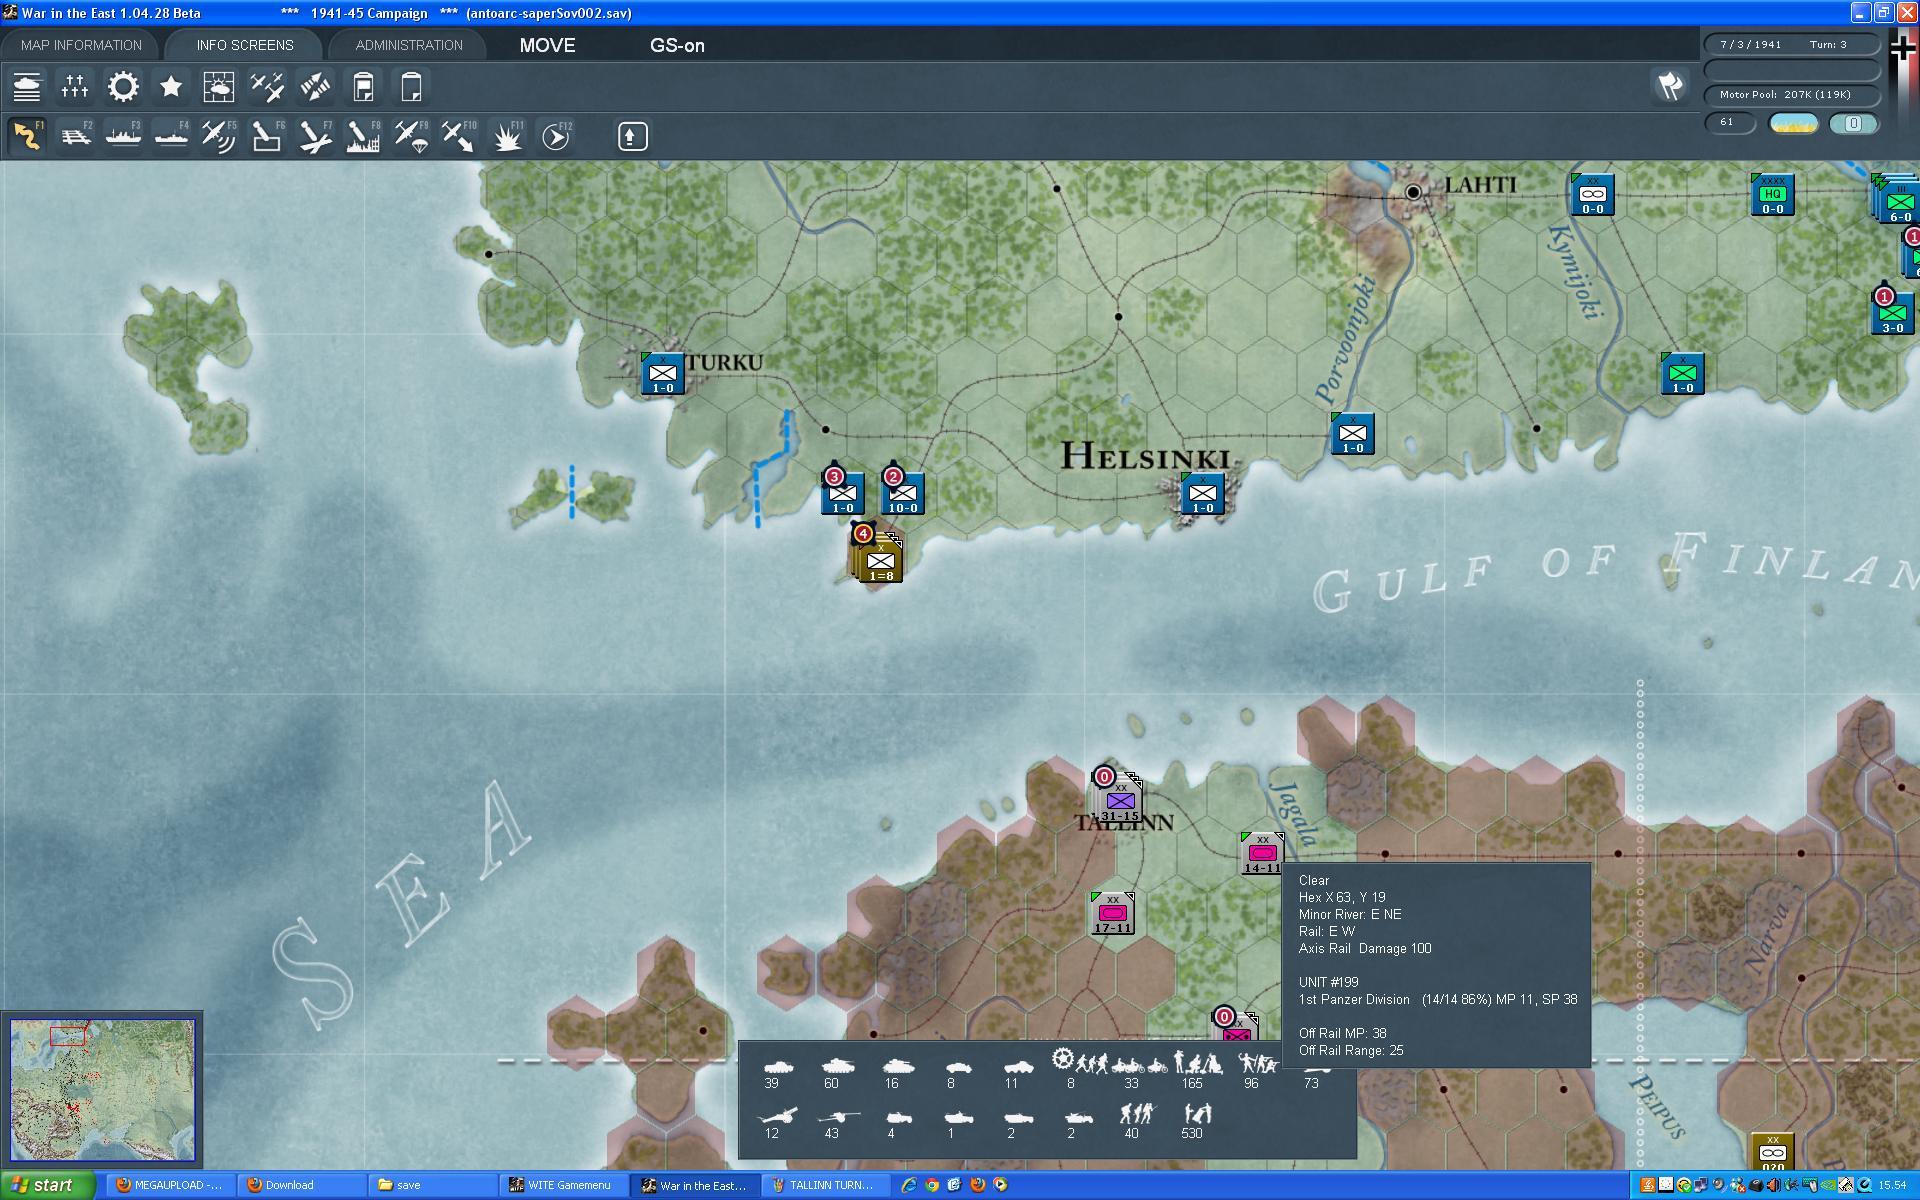
Task: Select the 1-0 counter near Porvoonjoki coast
Action: (x=1352, y=434)
